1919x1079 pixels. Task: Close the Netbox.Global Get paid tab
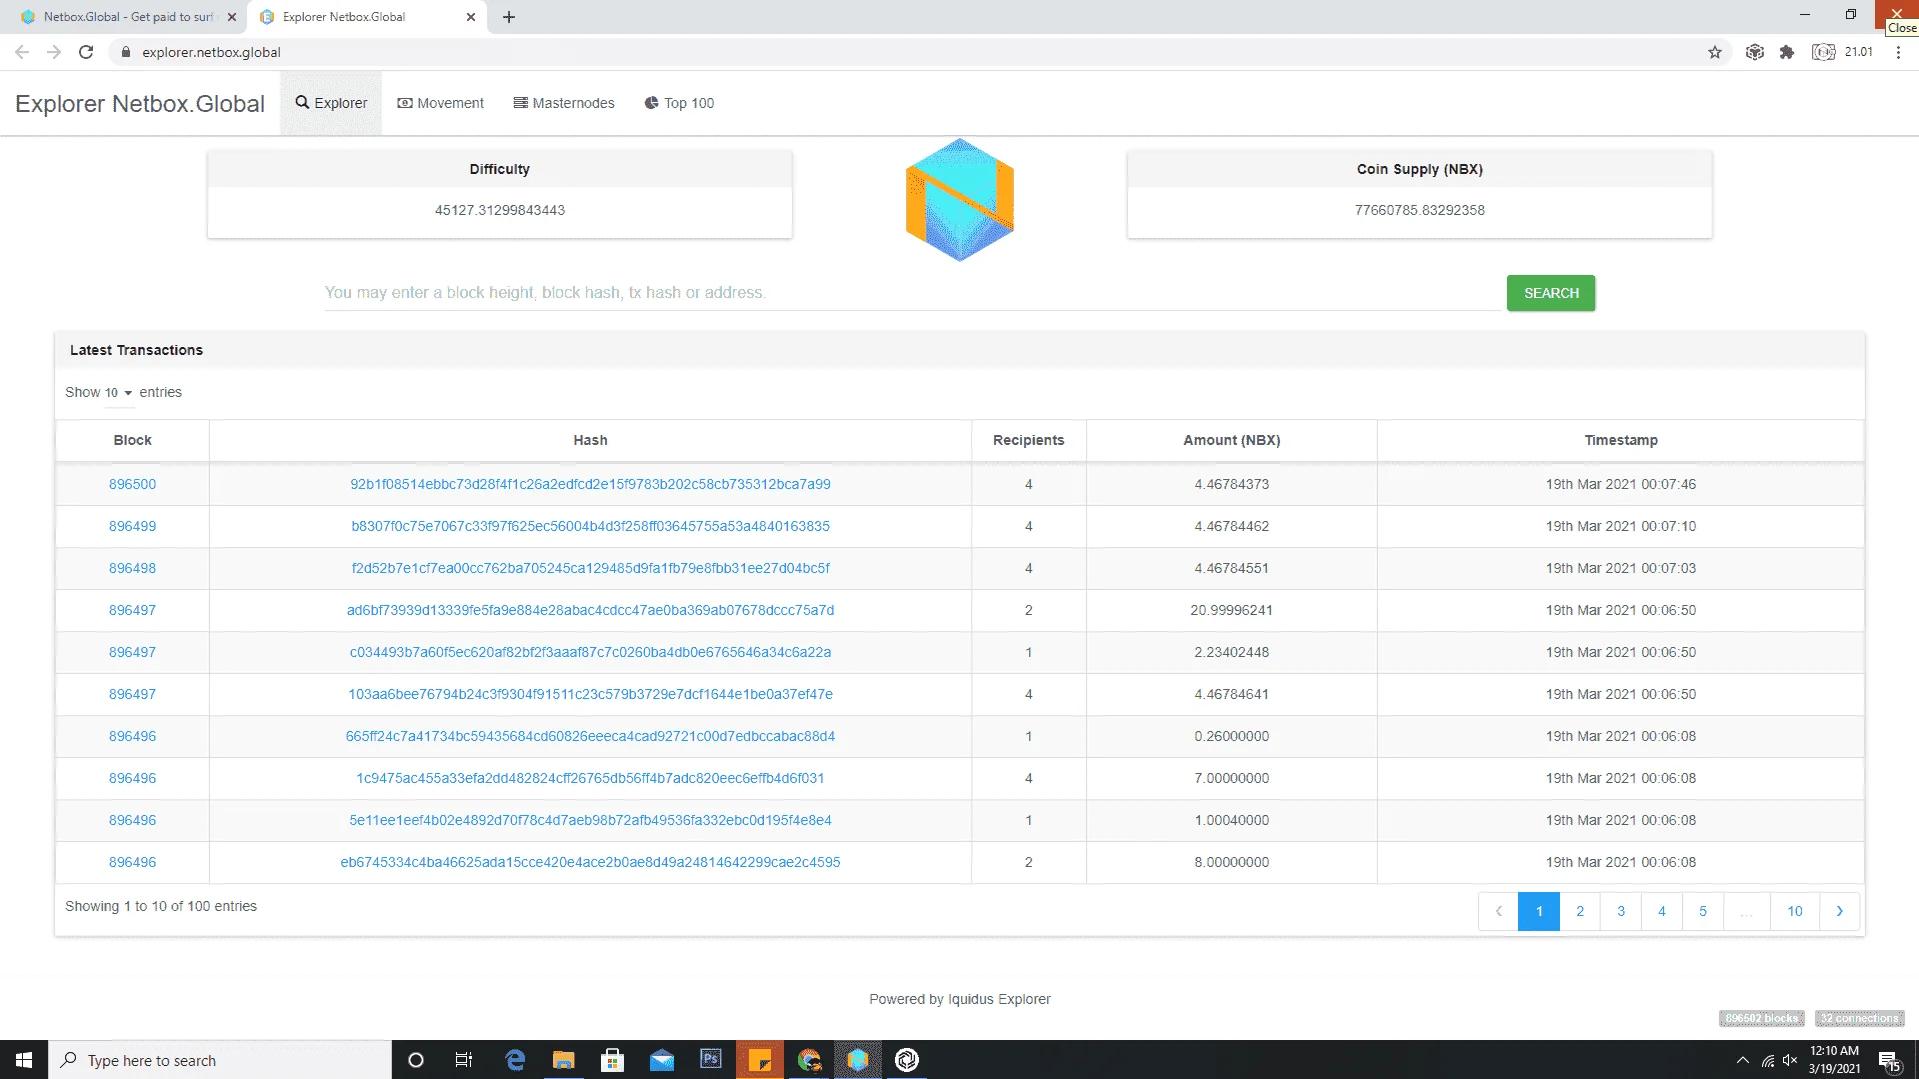tap(232, 17)
